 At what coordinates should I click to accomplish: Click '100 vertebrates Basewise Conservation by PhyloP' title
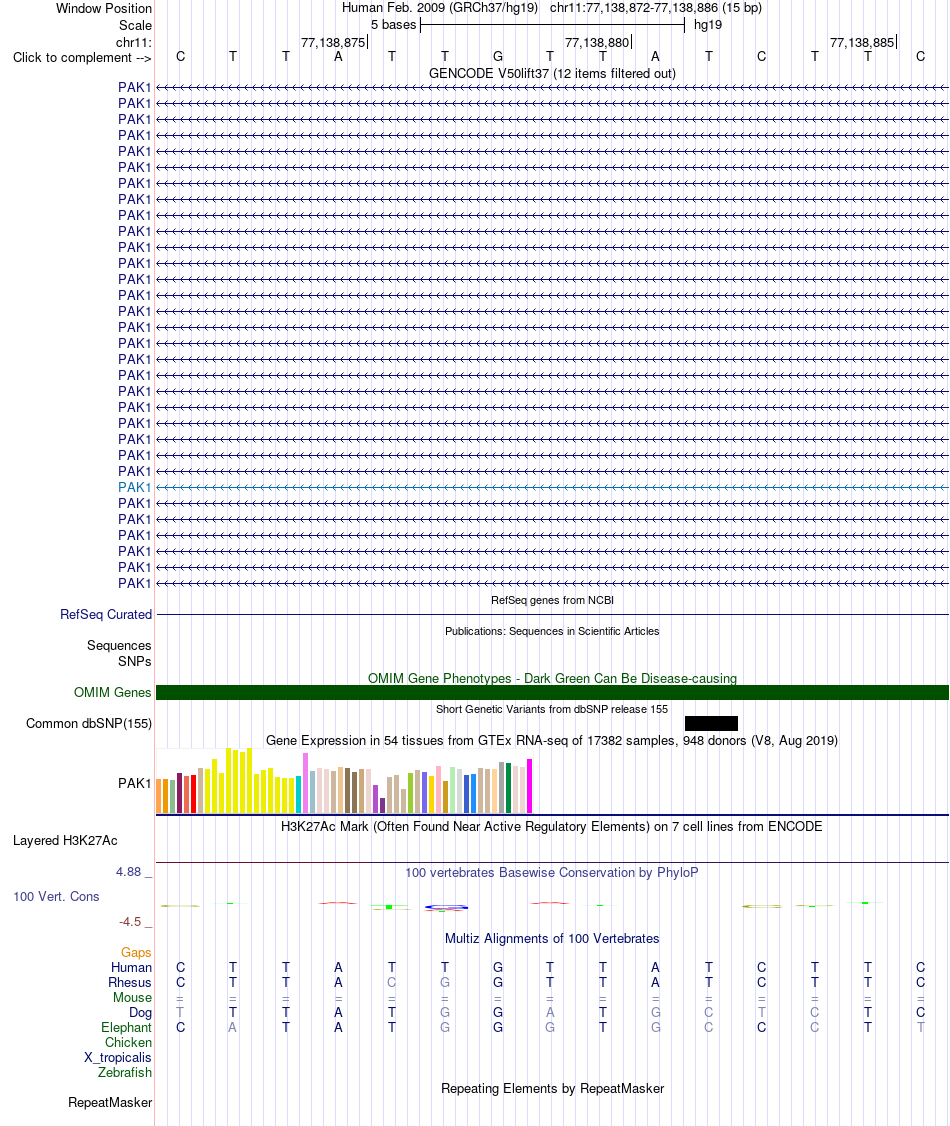click(x=552, y=873)
